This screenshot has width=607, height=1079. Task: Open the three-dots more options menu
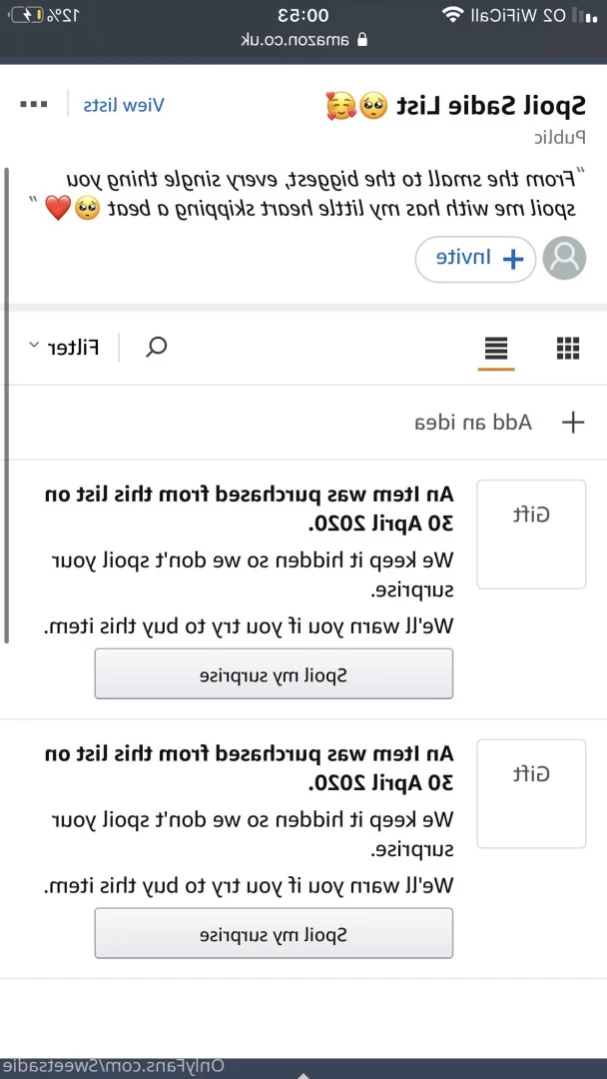click(34, 105)
